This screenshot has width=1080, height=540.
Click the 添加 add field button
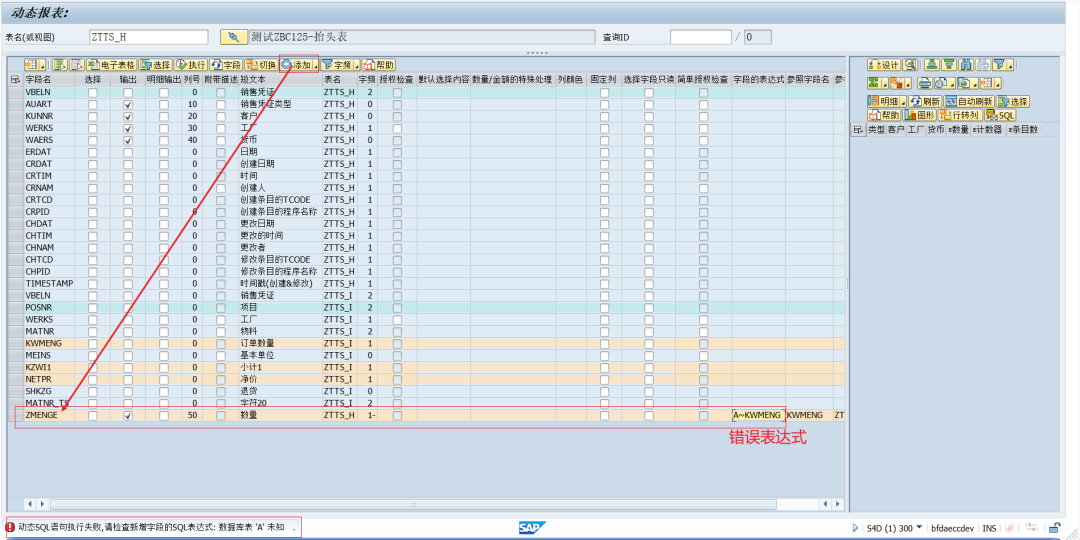(x=296, y=65)
